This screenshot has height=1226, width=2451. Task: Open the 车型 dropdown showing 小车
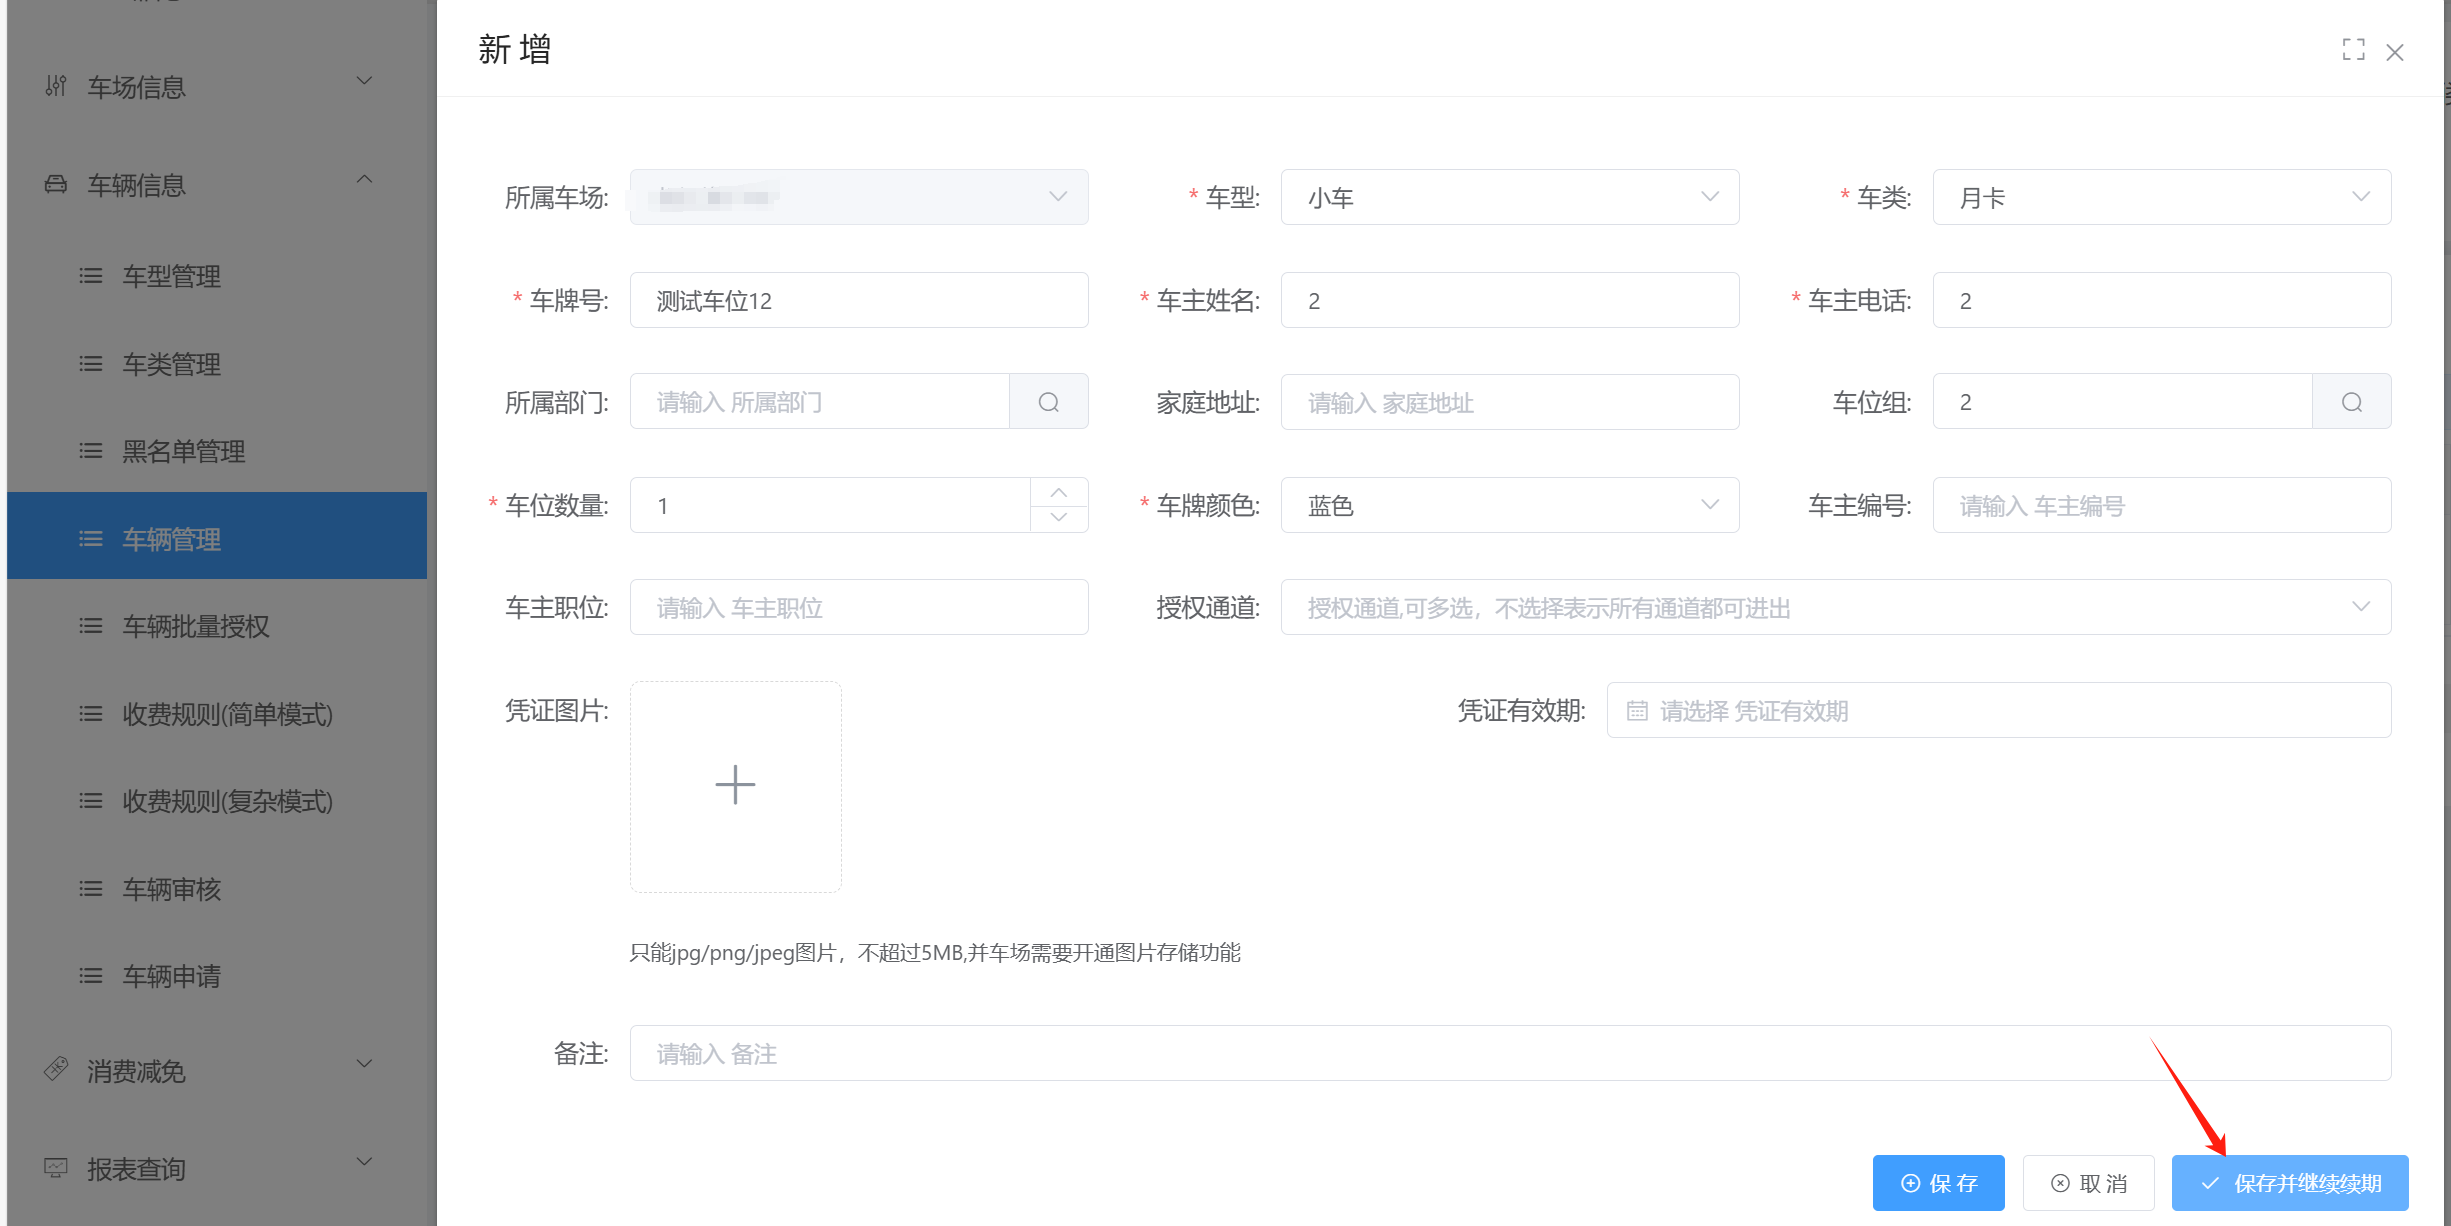coord(1509,197)
